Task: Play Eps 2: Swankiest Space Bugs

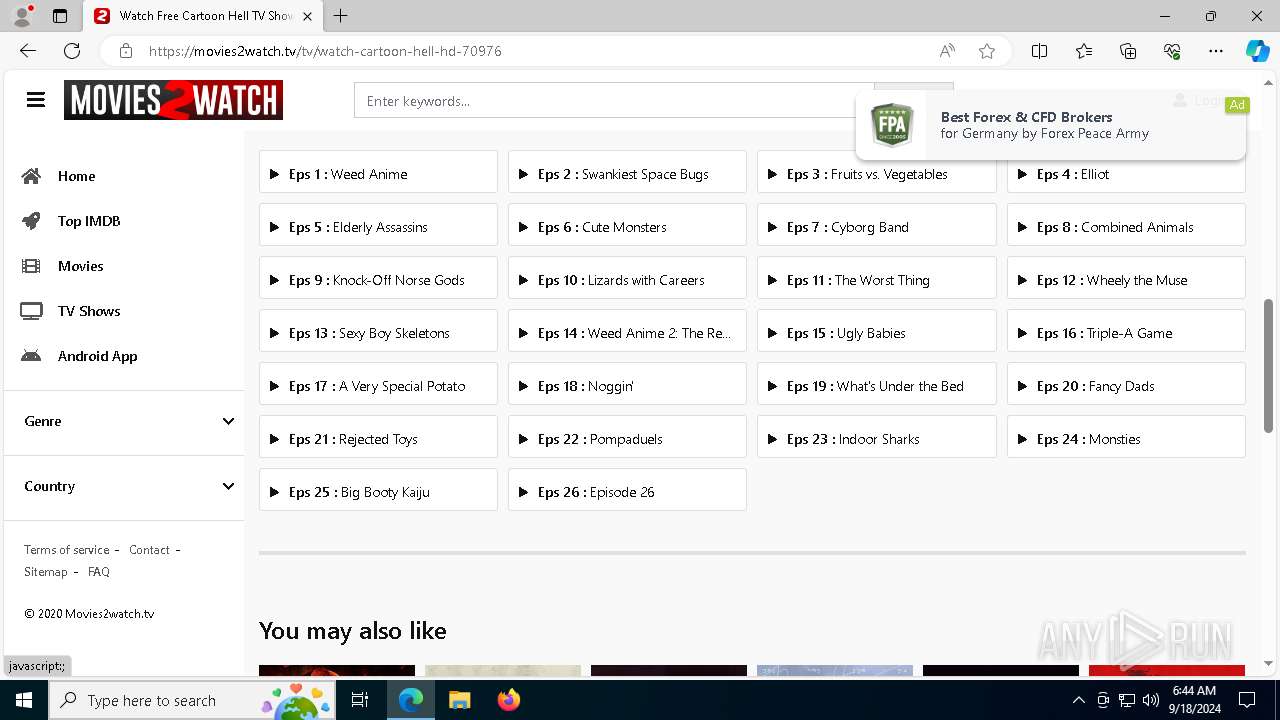Action: (627, 174)
